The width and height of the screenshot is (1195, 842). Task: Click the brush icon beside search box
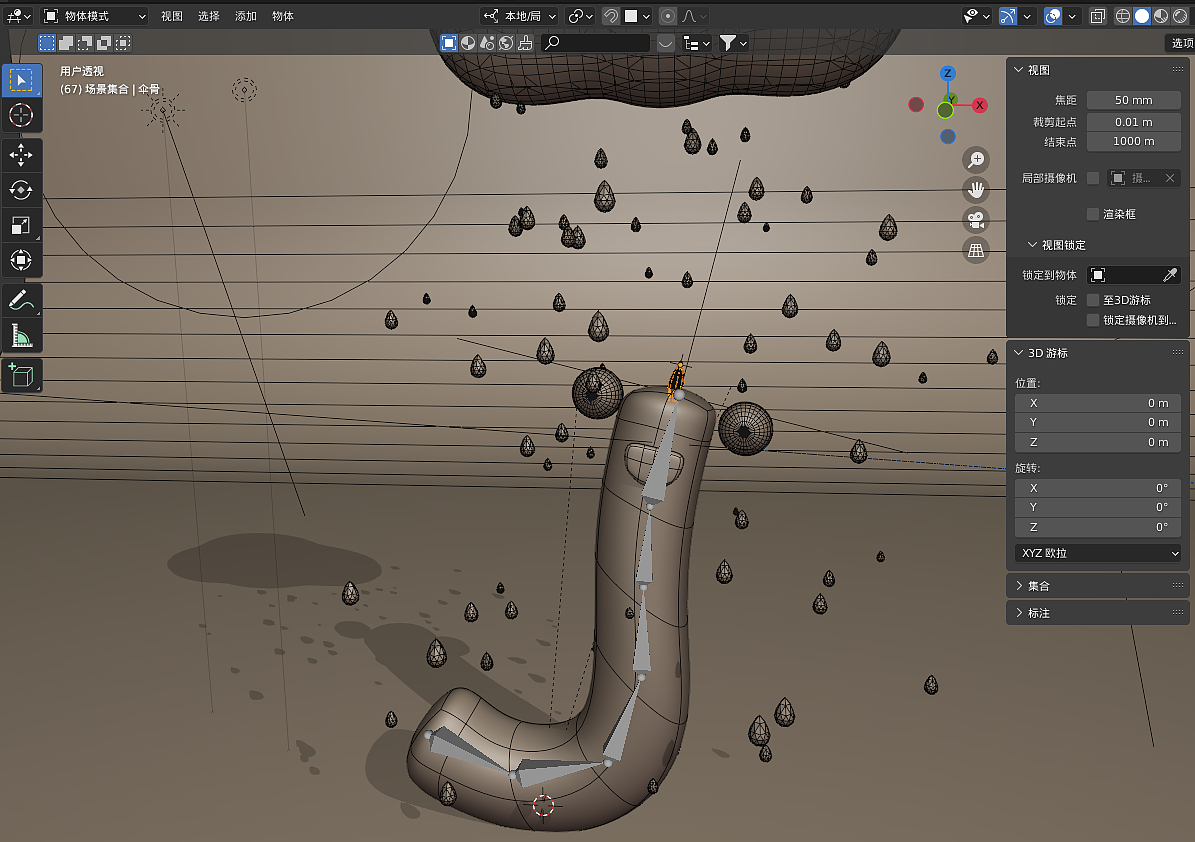pyautogui.click(x=525, y=43)
